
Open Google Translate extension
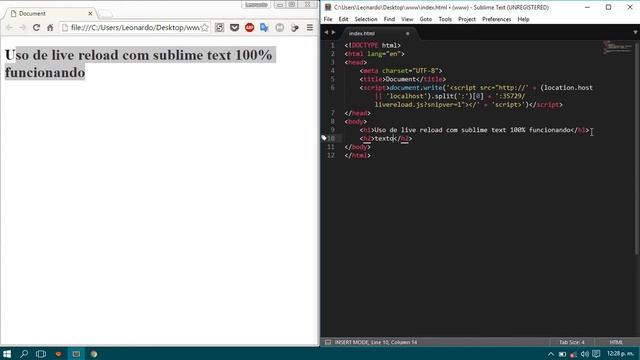coord(264,28)
